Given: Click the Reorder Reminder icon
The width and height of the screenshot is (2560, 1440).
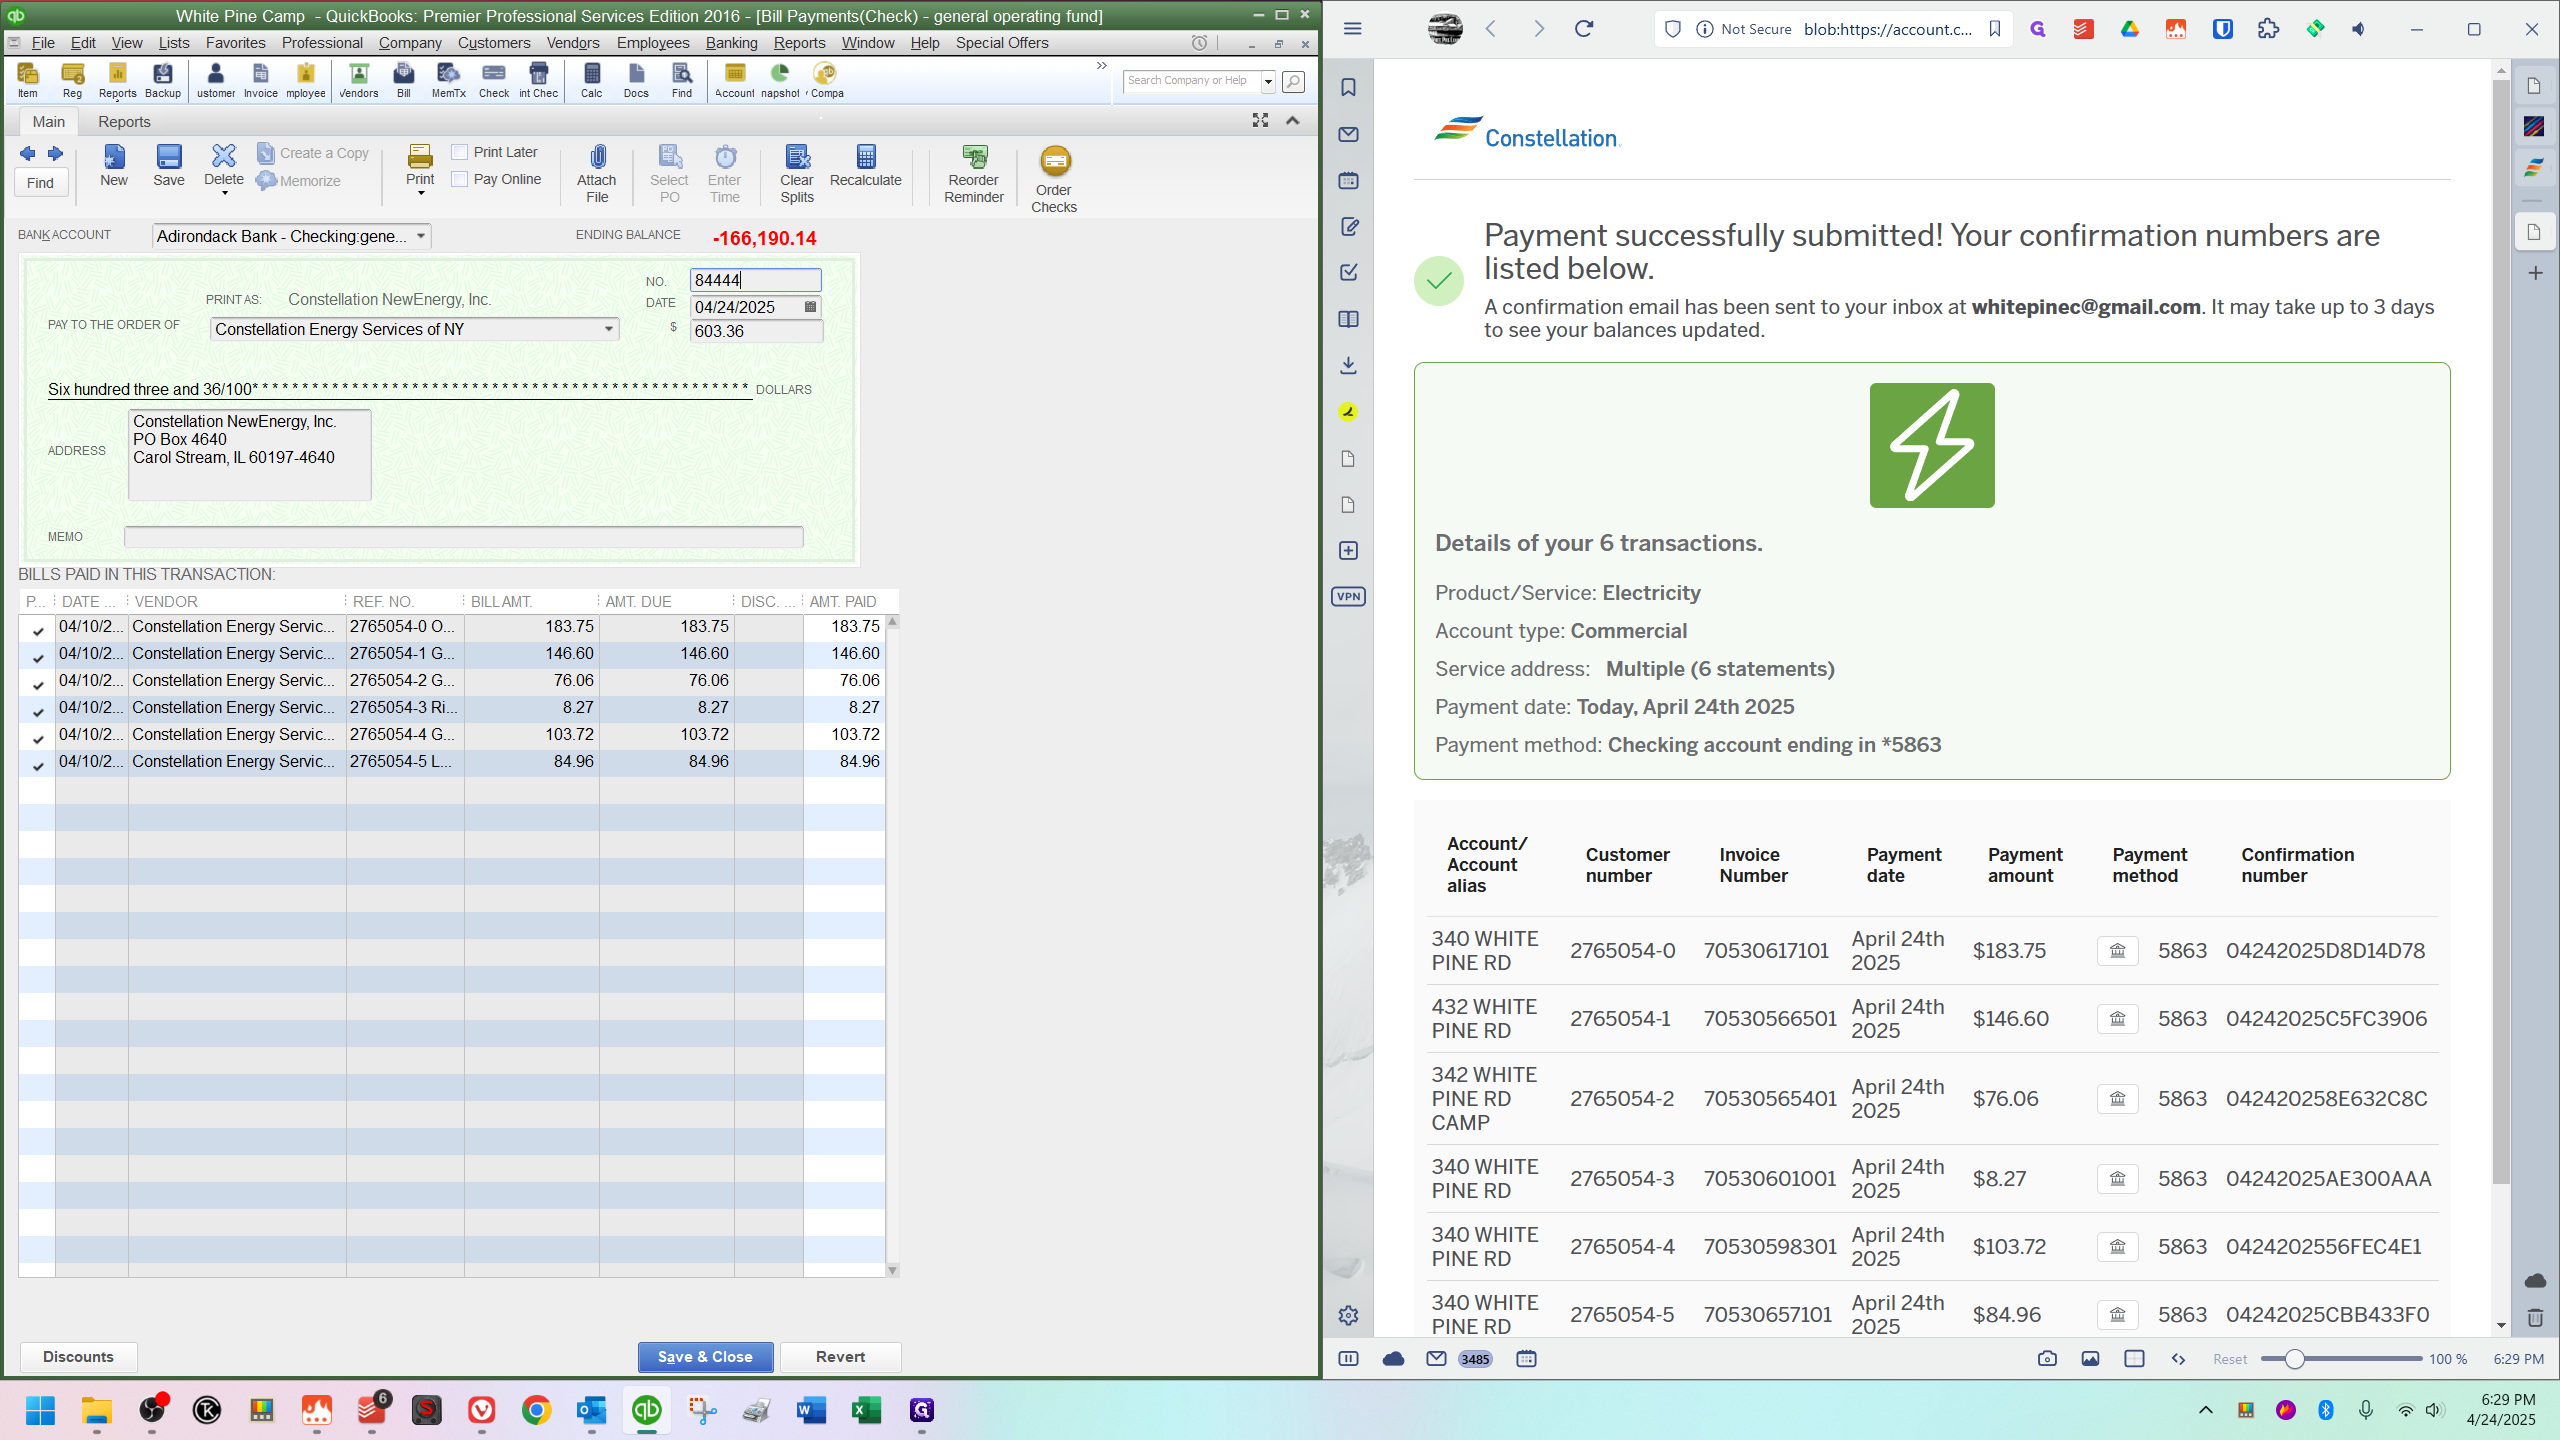Looking at the screenshot, I should tap(974, 157).
